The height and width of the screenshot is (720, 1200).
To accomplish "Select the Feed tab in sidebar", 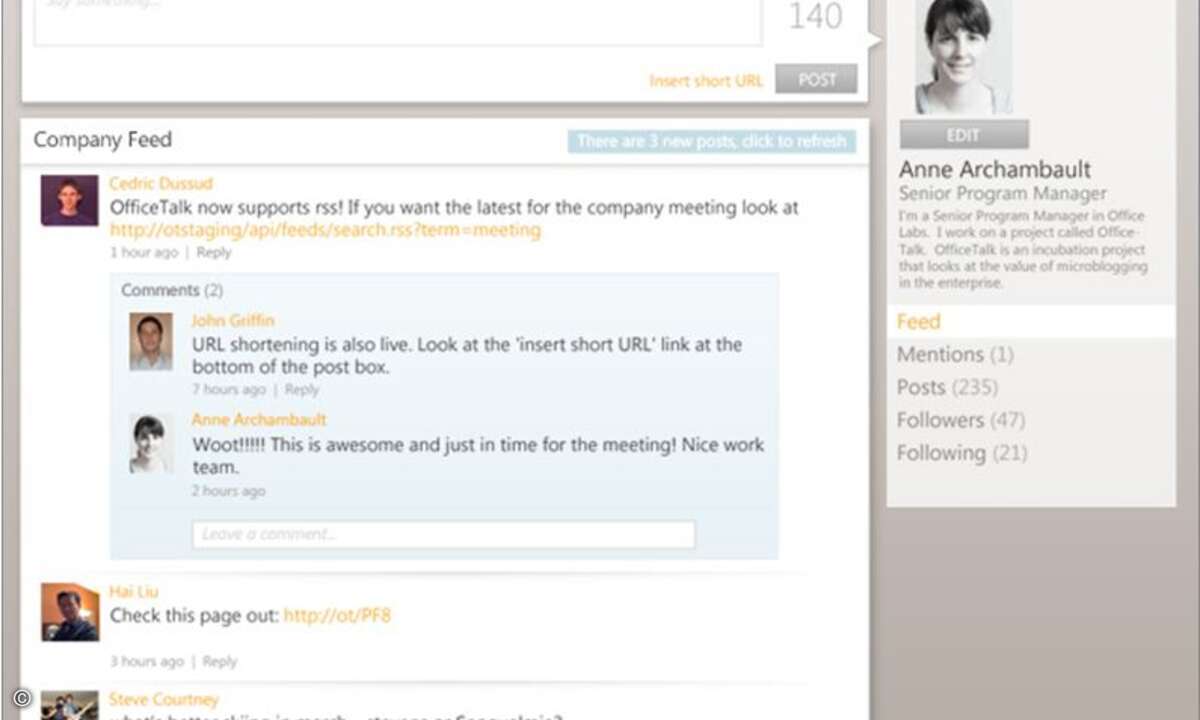I will point(1031,321).
